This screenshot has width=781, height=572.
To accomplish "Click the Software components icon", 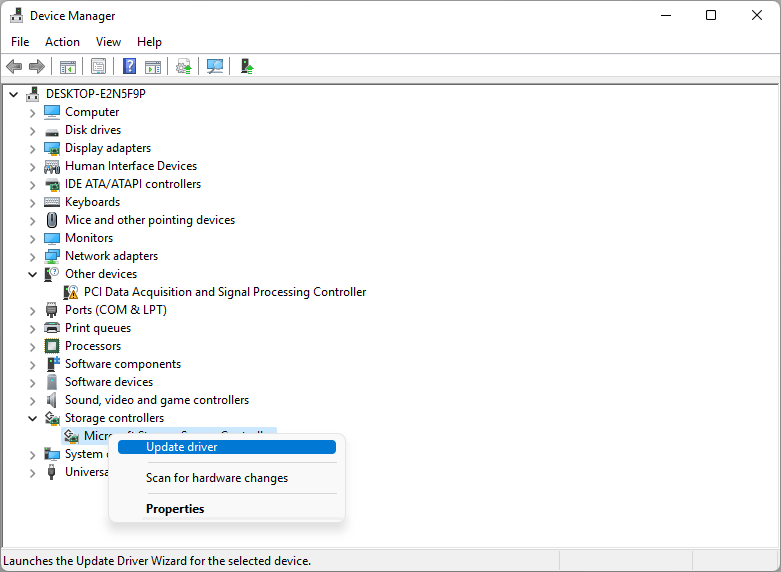I will (52, 364).
